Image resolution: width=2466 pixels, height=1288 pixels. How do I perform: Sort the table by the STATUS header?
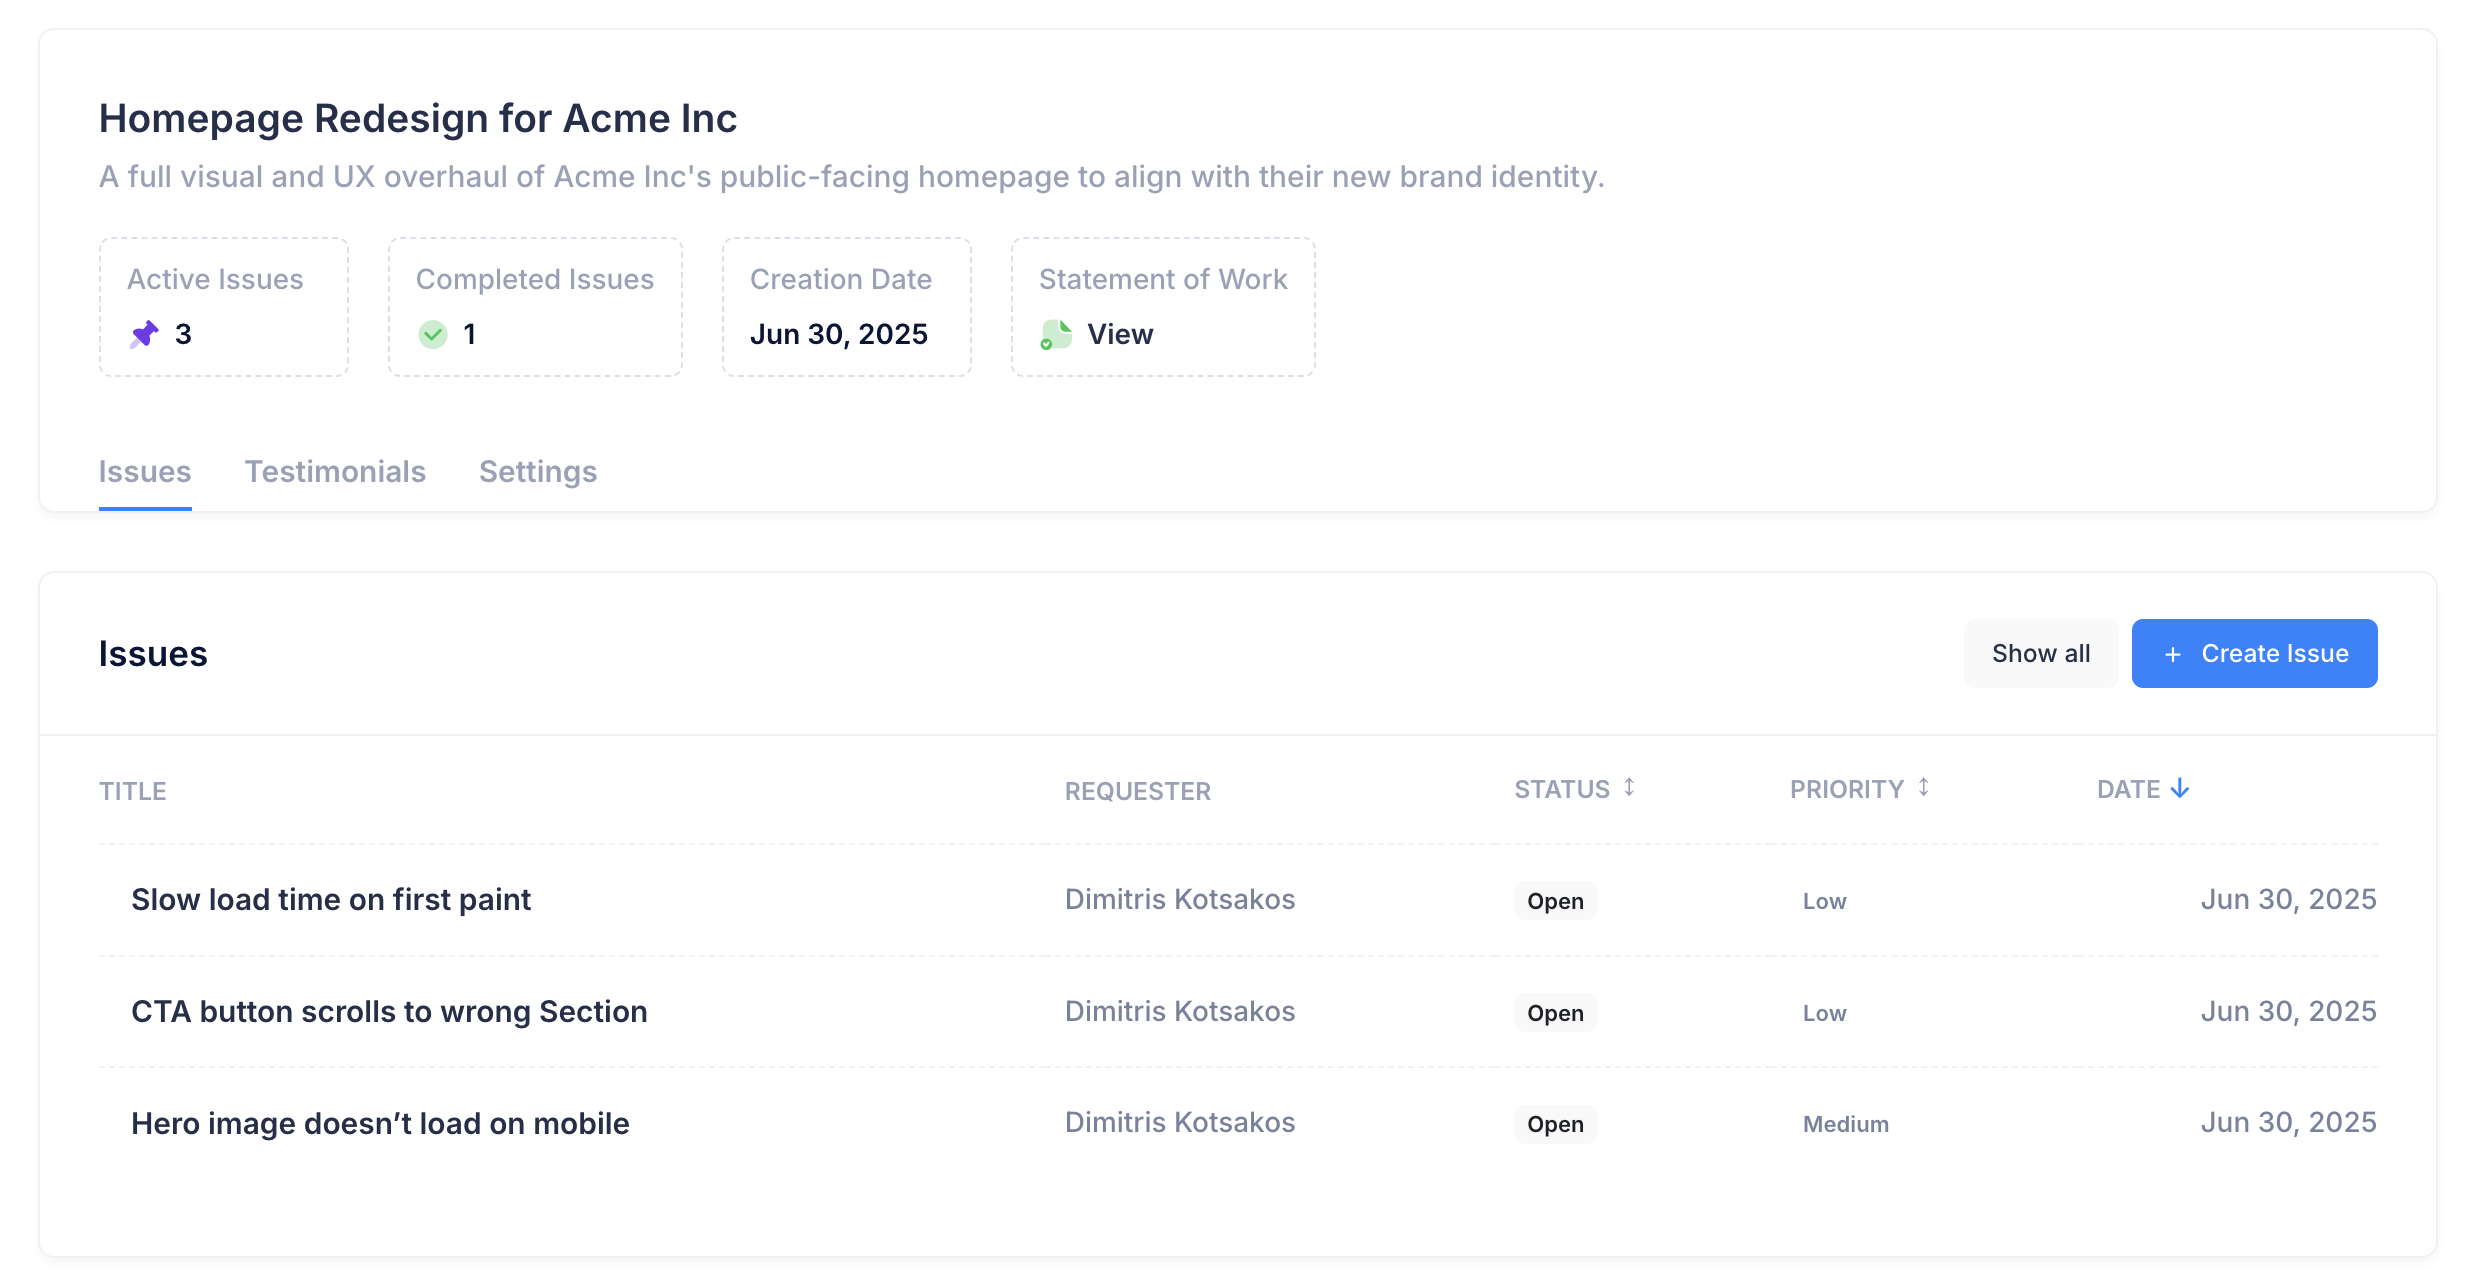point(1562,790)
